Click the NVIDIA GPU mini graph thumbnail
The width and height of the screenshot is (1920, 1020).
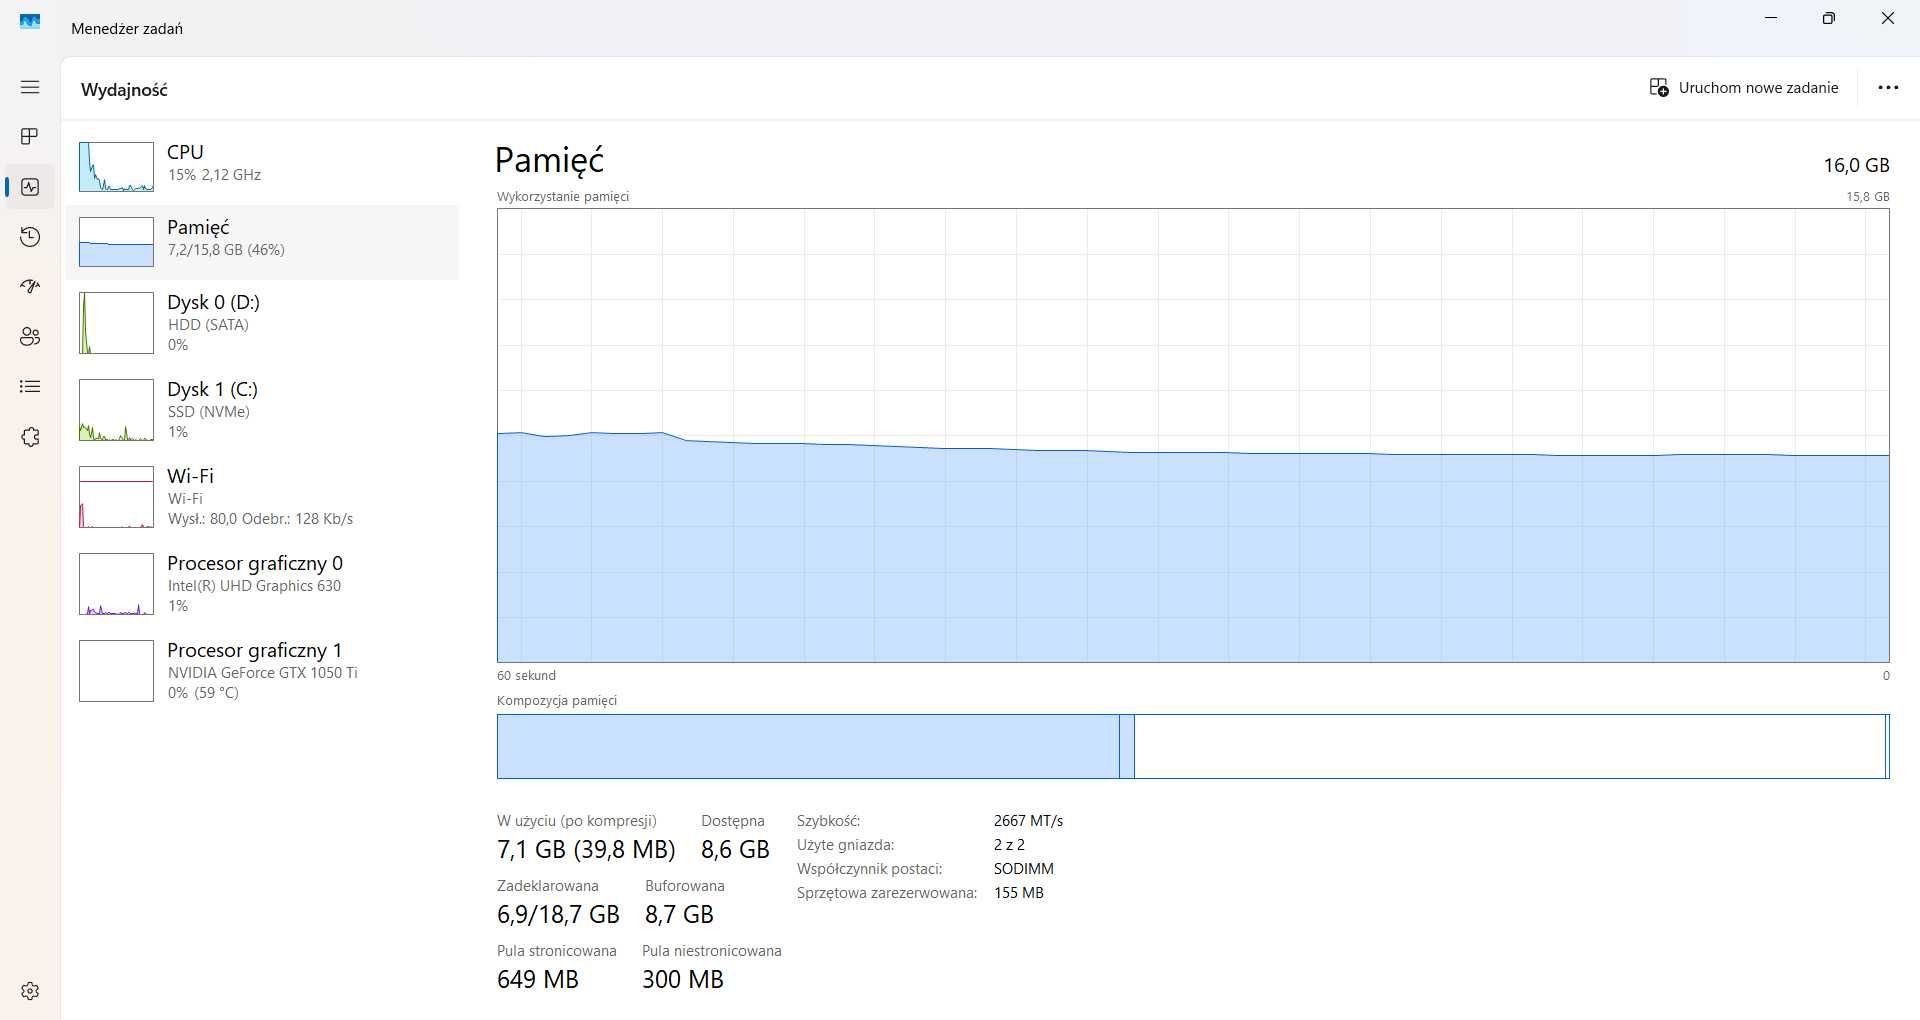(x=116, y=671)
